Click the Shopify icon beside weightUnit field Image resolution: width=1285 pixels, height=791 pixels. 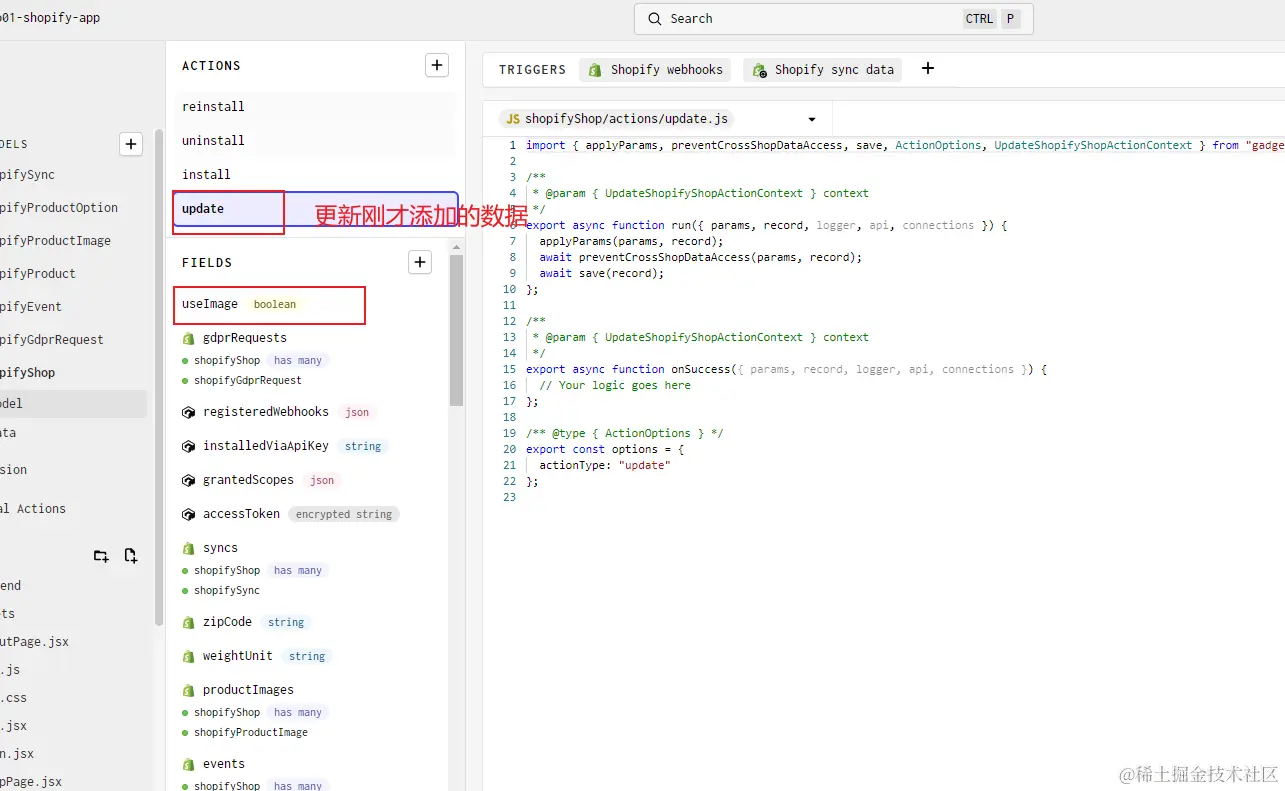pos(188,657)
